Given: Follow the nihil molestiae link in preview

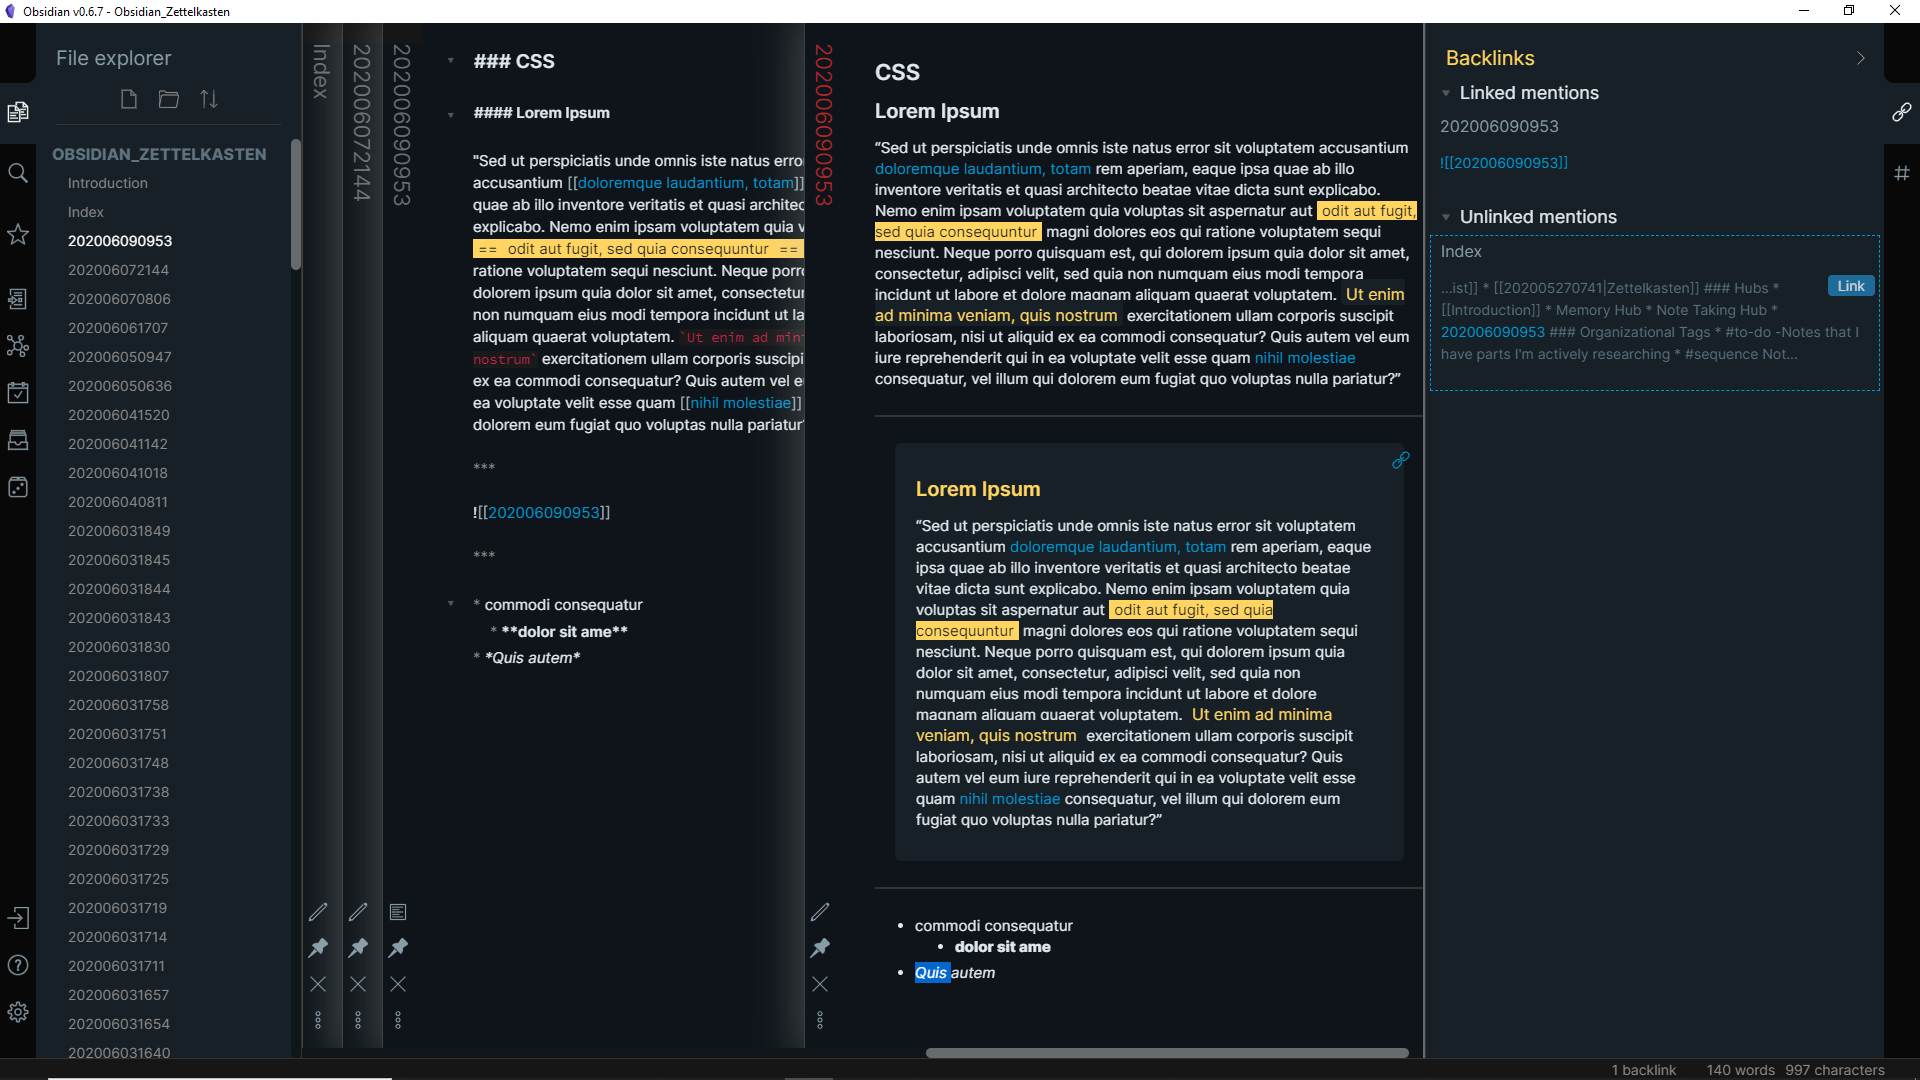Looking at the screenshot, I should (1305, 358).
